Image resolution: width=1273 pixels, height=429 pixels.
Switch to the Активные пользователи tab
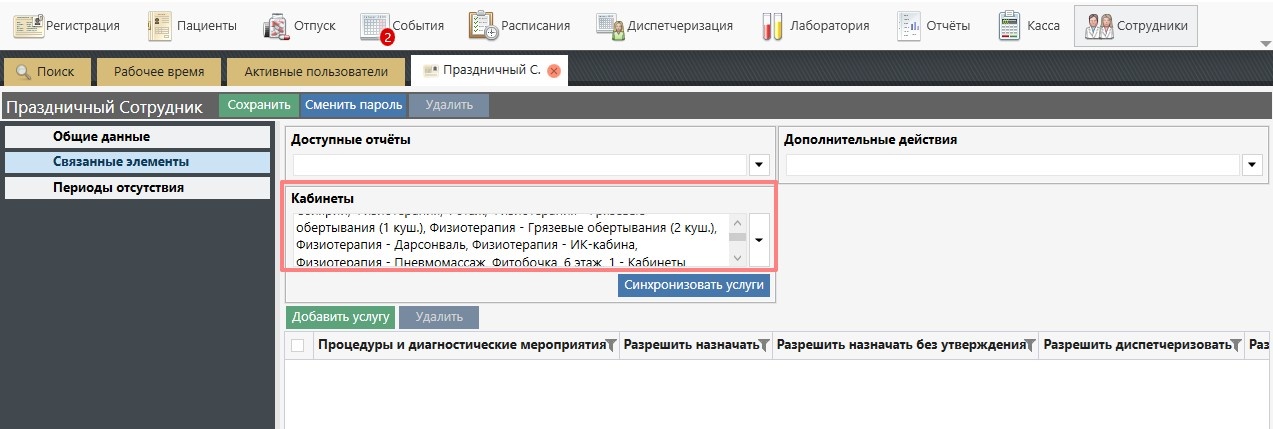[x=316, y=72]
